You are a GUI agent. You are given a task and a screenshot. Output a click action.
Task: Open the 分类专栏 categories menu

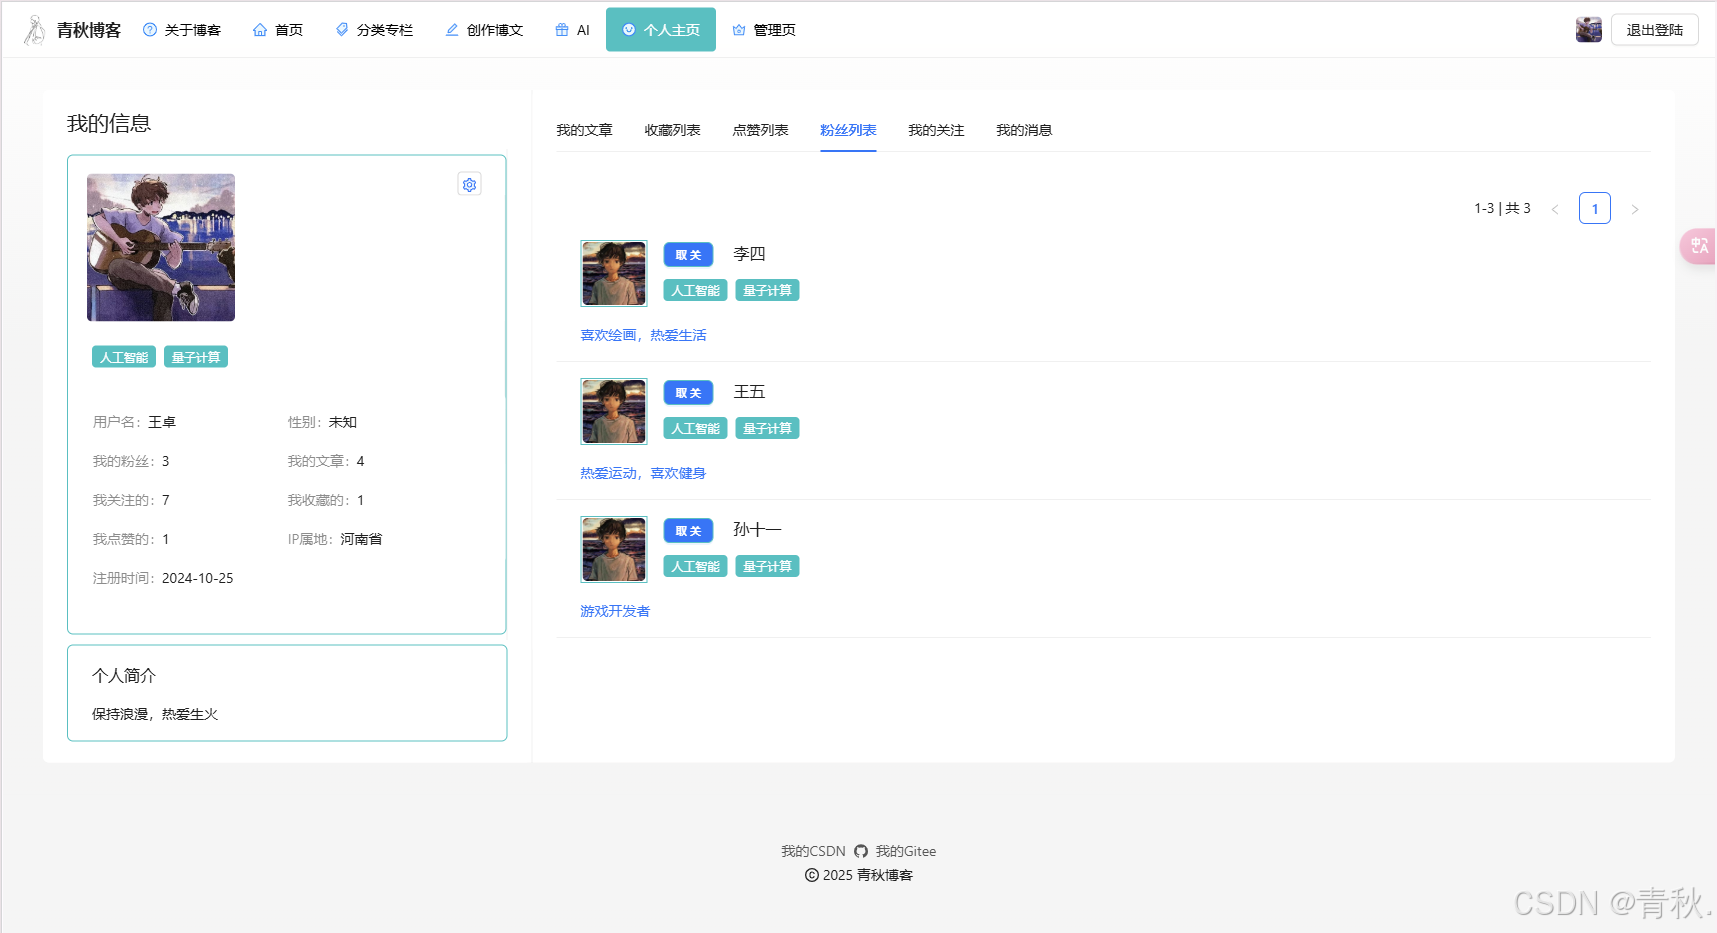374,30
